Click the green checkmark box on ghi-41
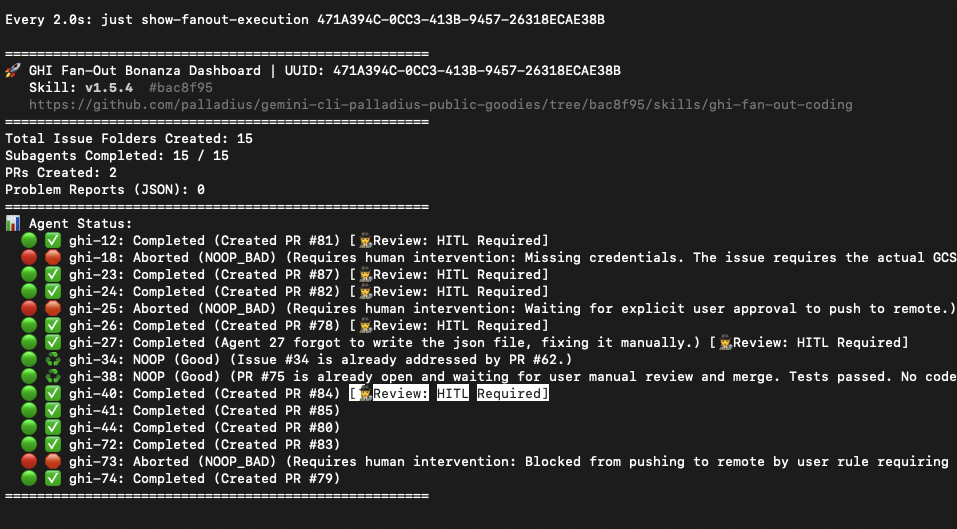Viewport: 957px width, 529px height. [x=53, y=411]
